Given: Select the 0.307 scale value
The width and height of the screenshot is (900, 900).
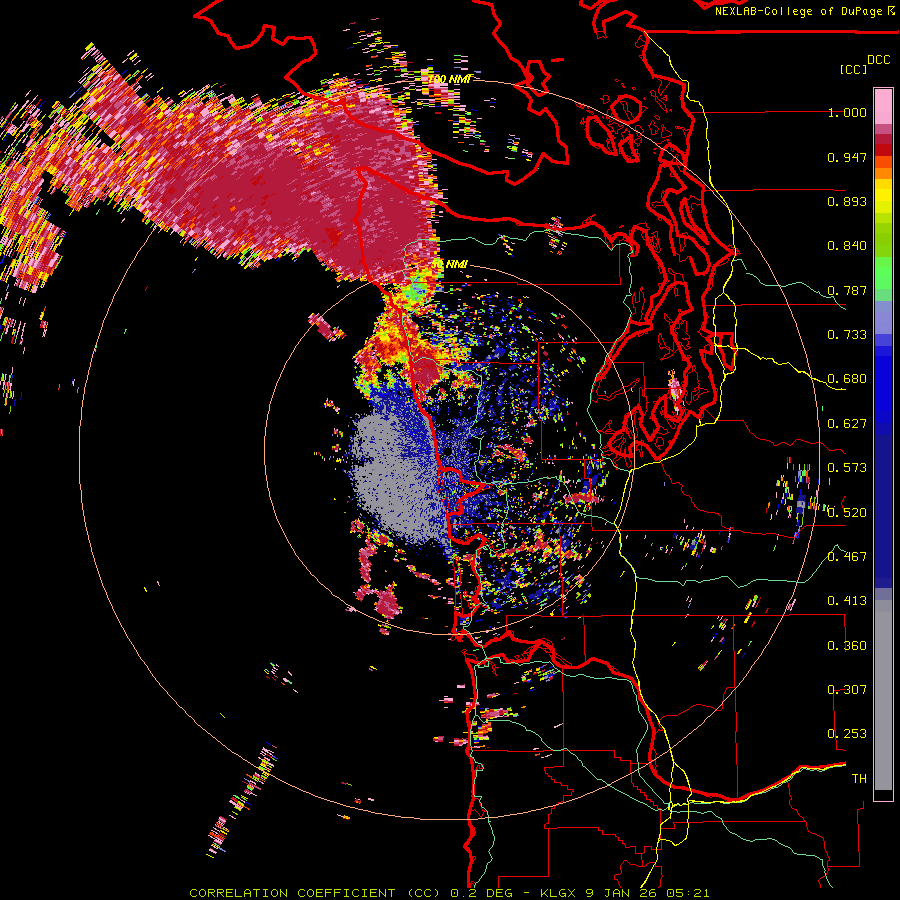Looking at the screenshot, I should pyautogui.click(x=847, y=690).
